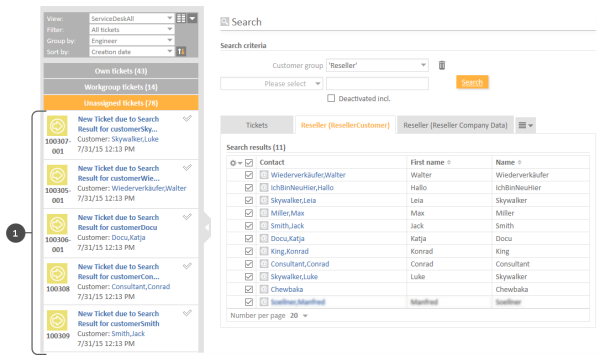
Task: Switch to the Tickets tab
Action: (x=257, y=125)
